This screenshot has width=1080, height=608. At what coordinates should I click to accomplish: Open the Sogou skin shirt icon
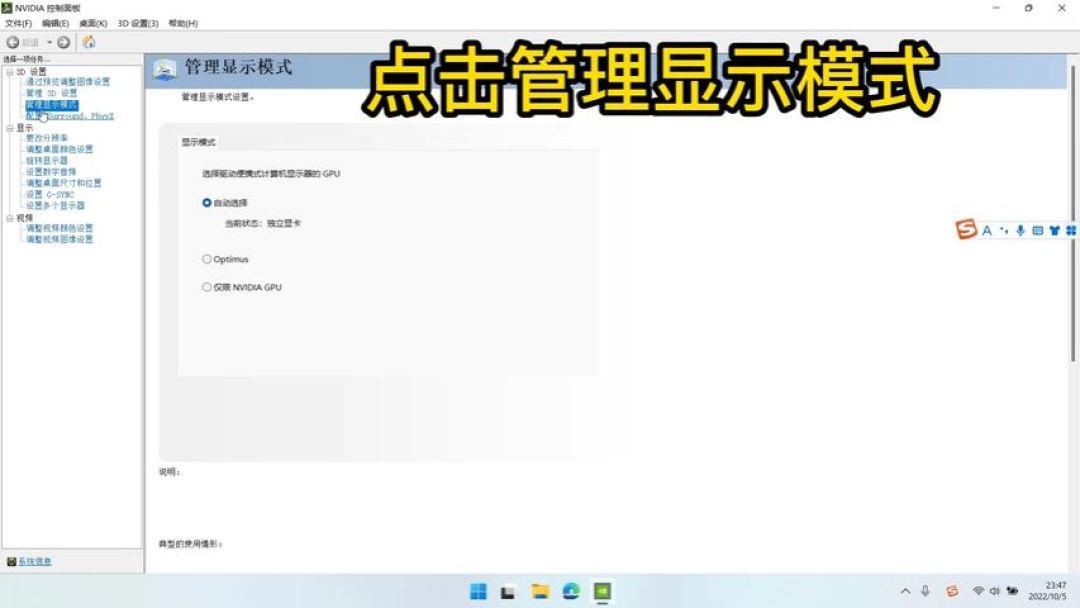(x=1054, y=231)
